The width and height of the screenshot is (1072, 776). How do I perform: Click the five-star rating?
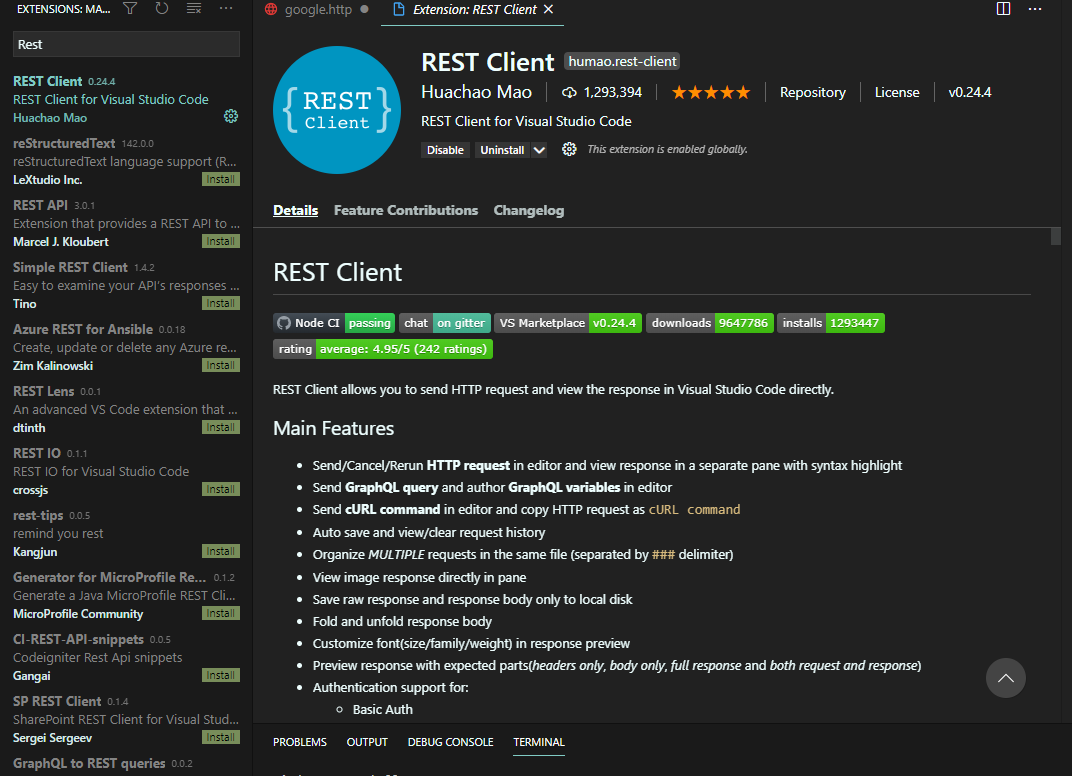711,92
